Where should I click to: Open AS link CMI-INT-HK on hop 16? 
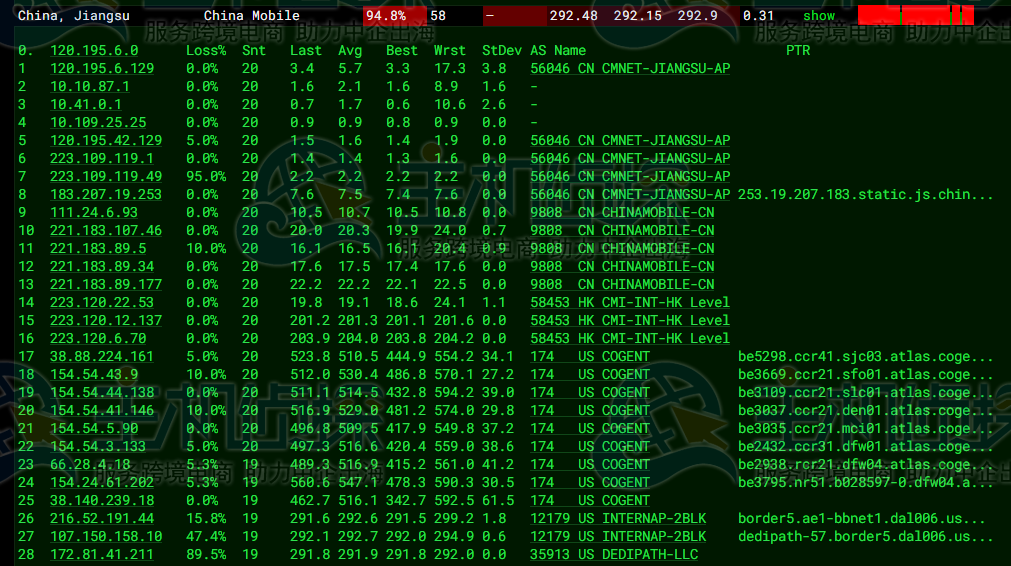click(x=630, y=338)
